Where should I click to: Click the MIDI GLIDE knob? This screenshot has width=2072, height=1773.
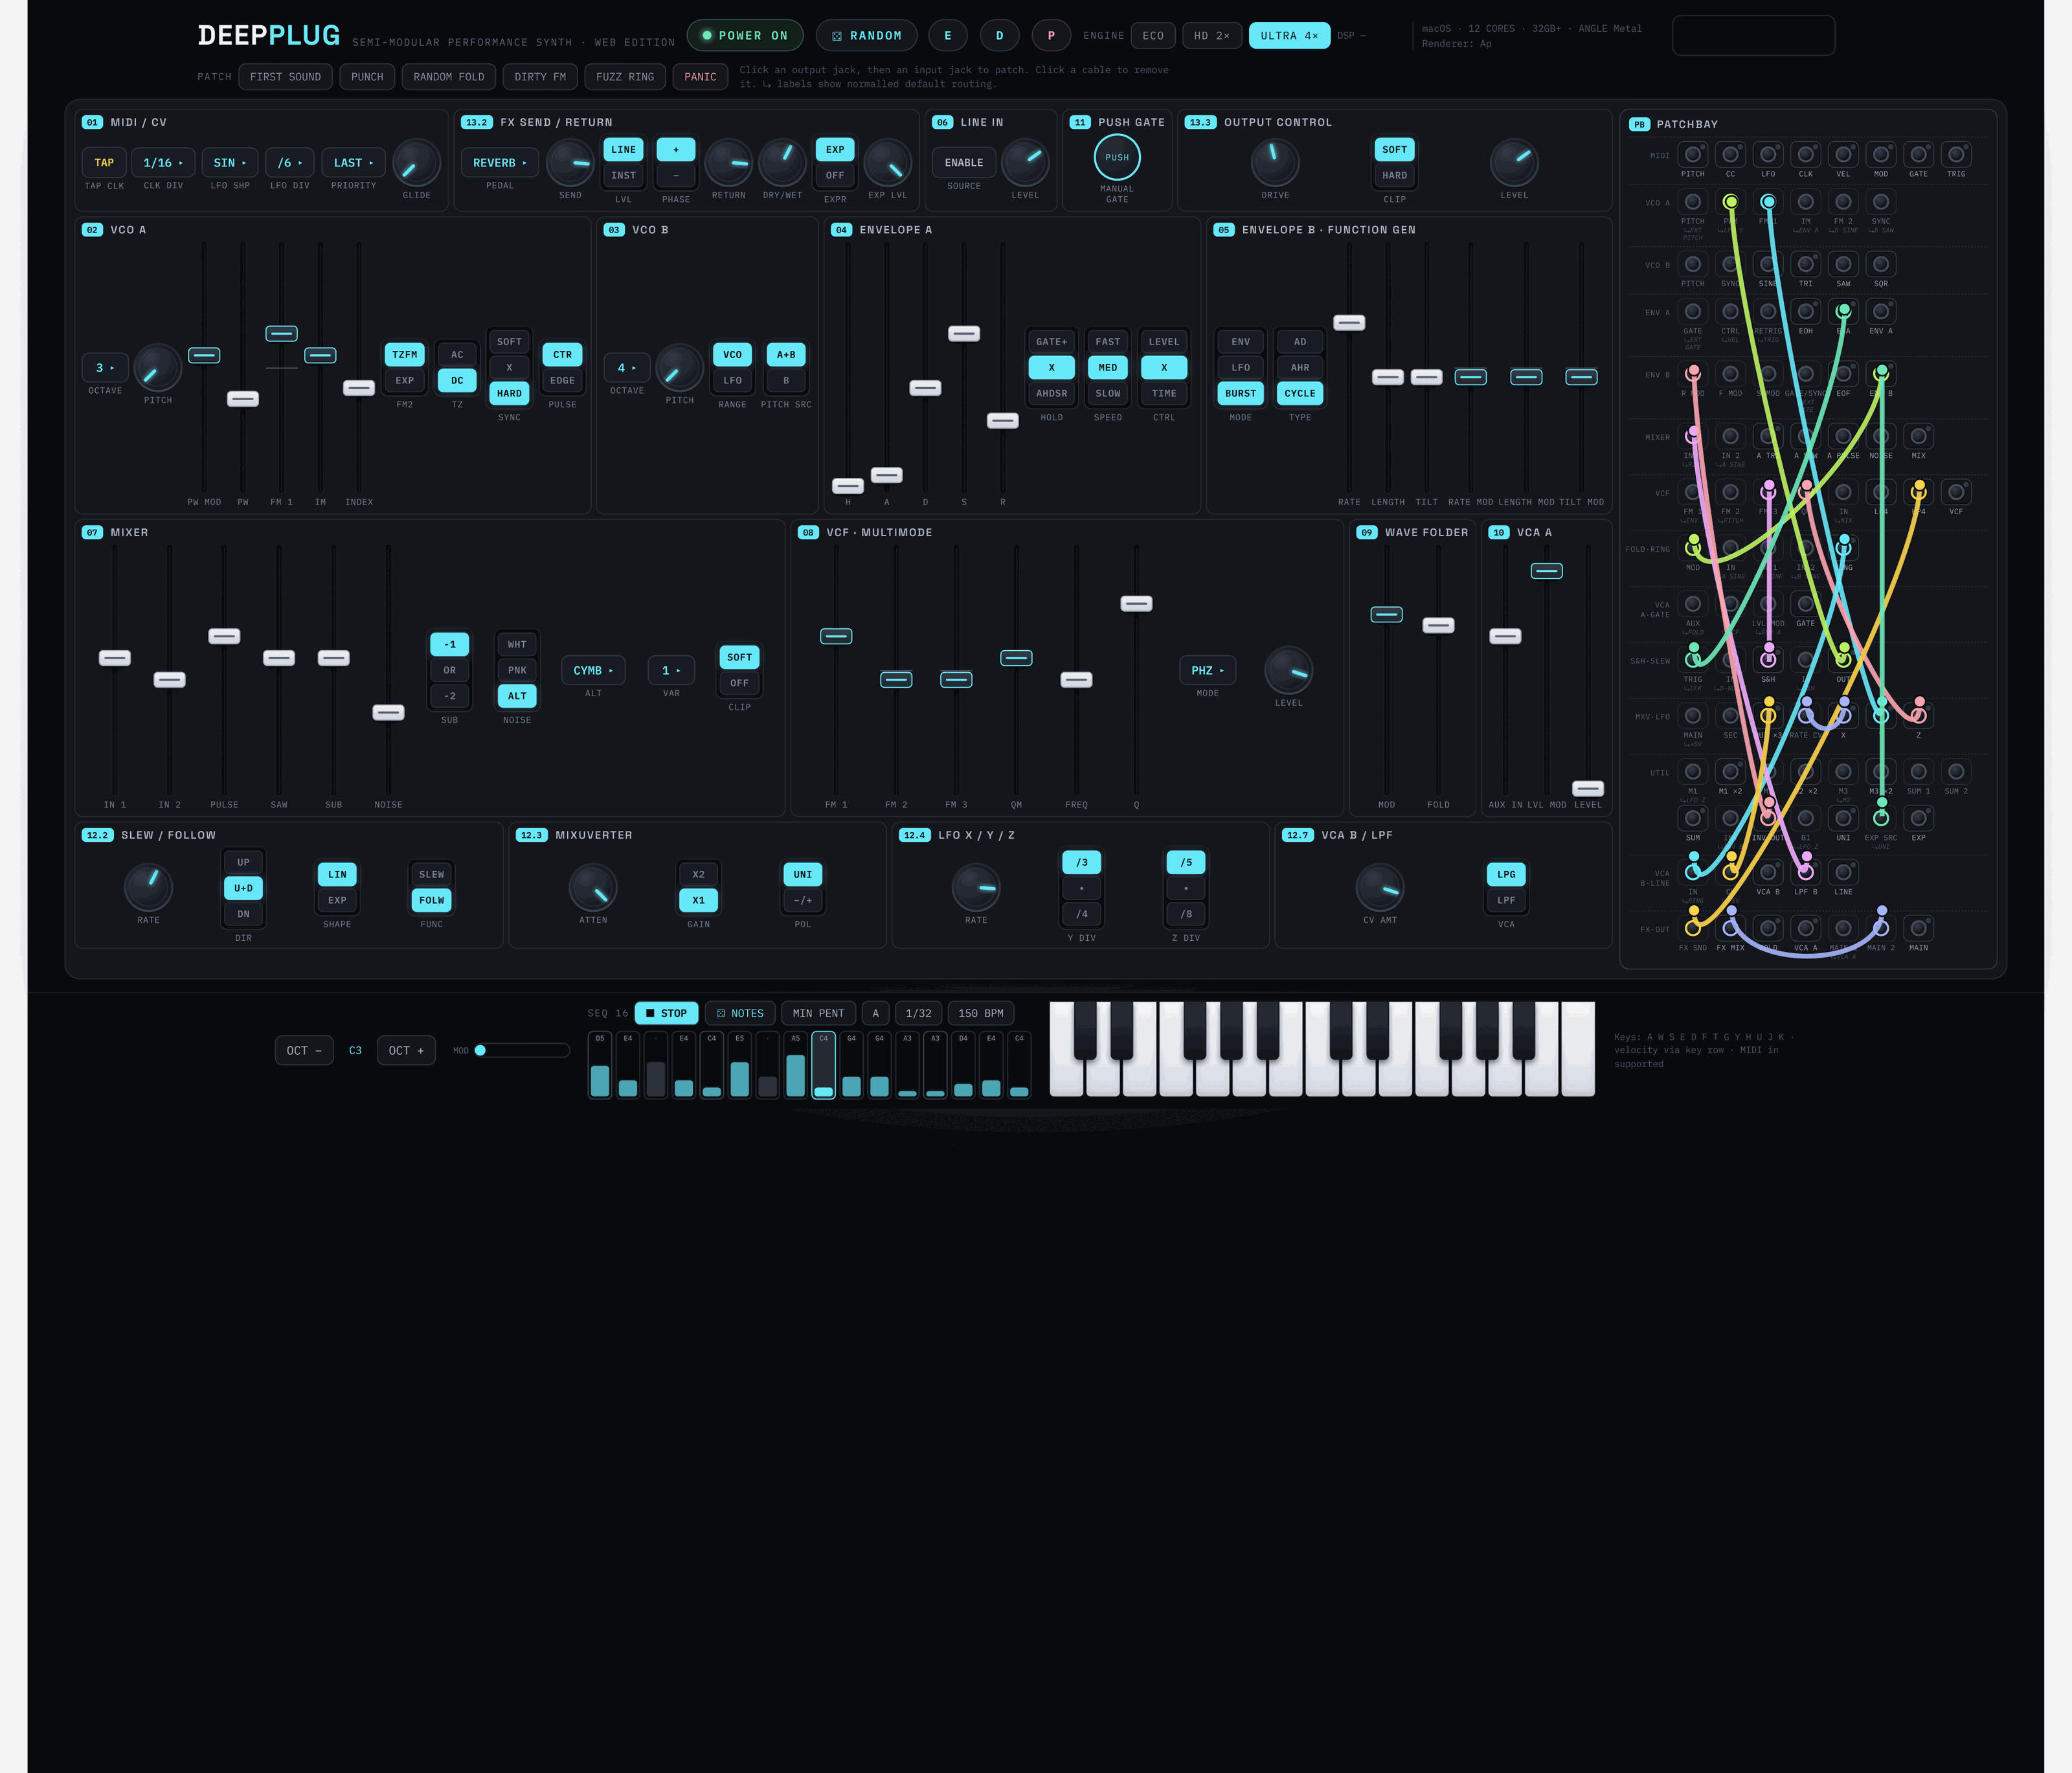coord(416,163)
